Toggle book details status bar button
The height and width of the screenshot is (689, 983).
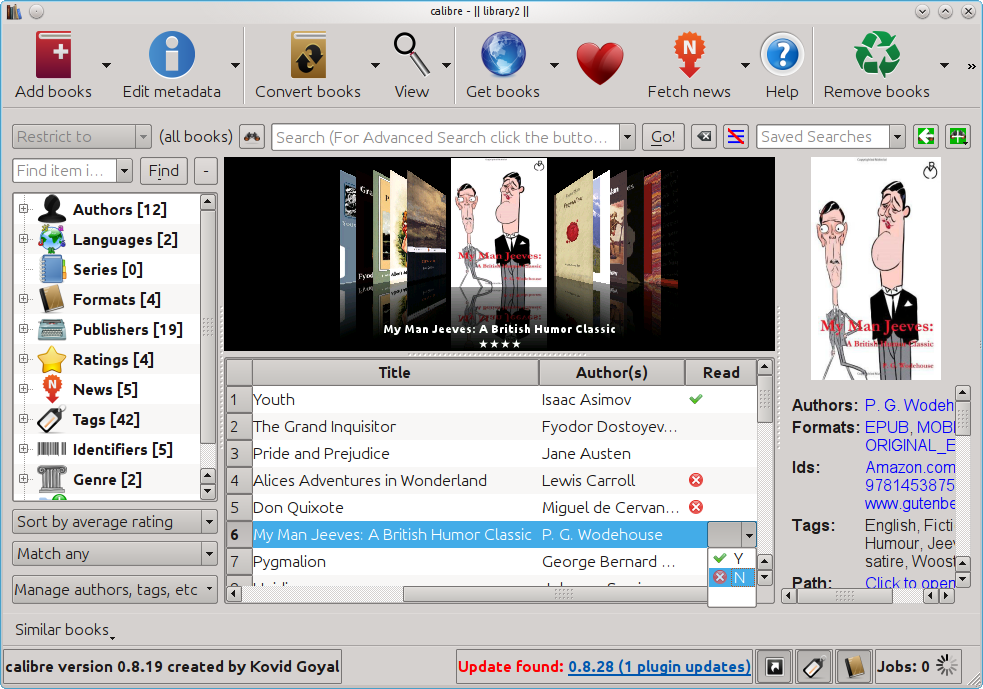pyautogui.click(x=853, y=666)
